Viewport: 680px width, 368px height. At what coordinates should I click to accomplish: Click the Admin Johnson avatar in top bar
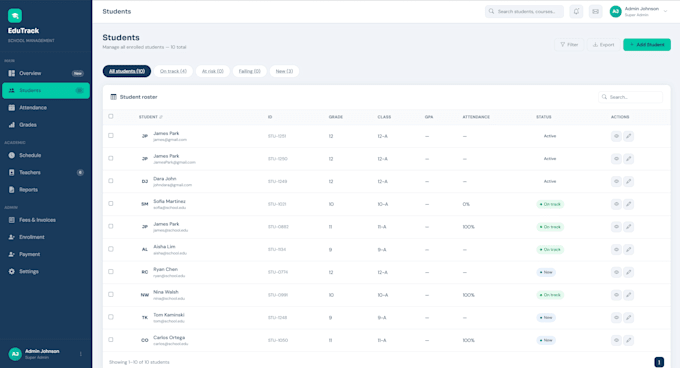coord(615,12)
